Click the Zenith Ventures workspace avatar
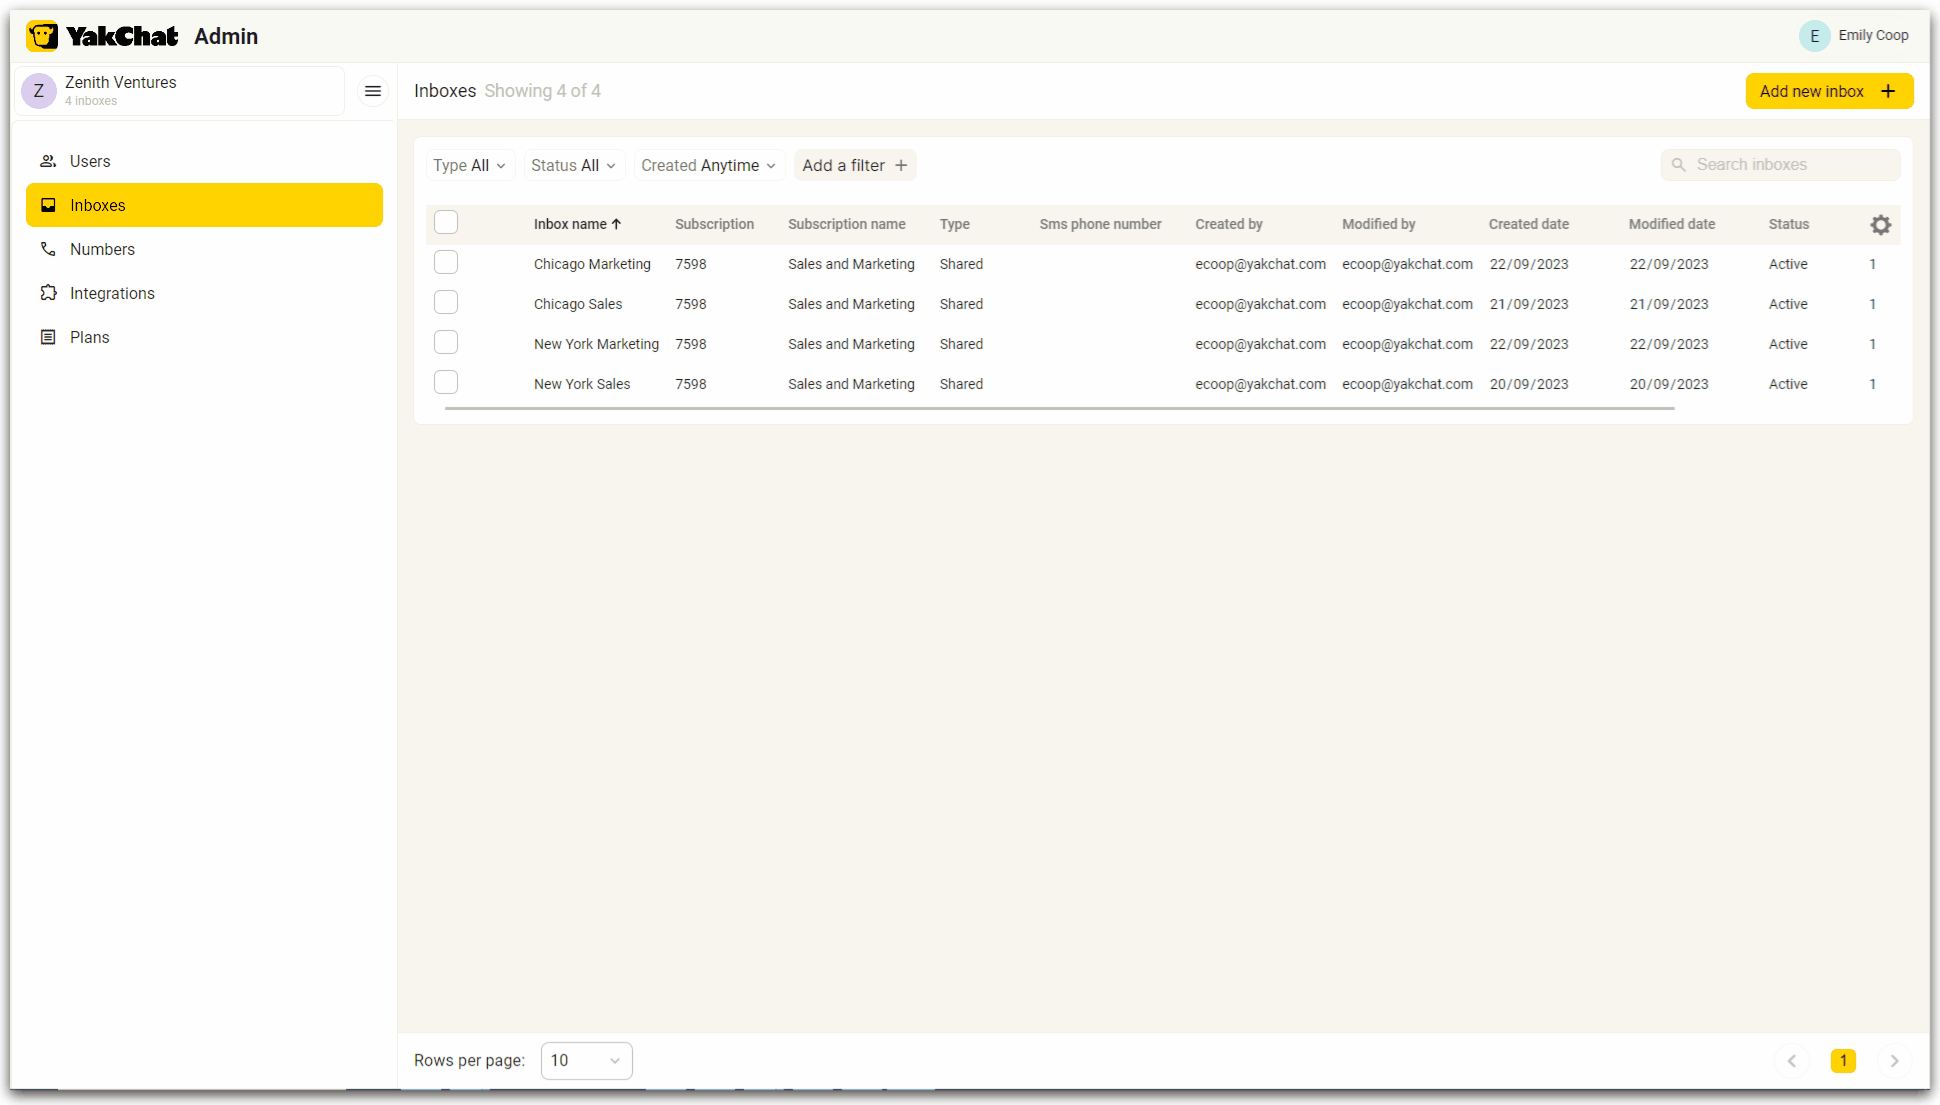The height and width of the screenshot is (1105, 1940). pyautogui.click(x=39, y=90)
